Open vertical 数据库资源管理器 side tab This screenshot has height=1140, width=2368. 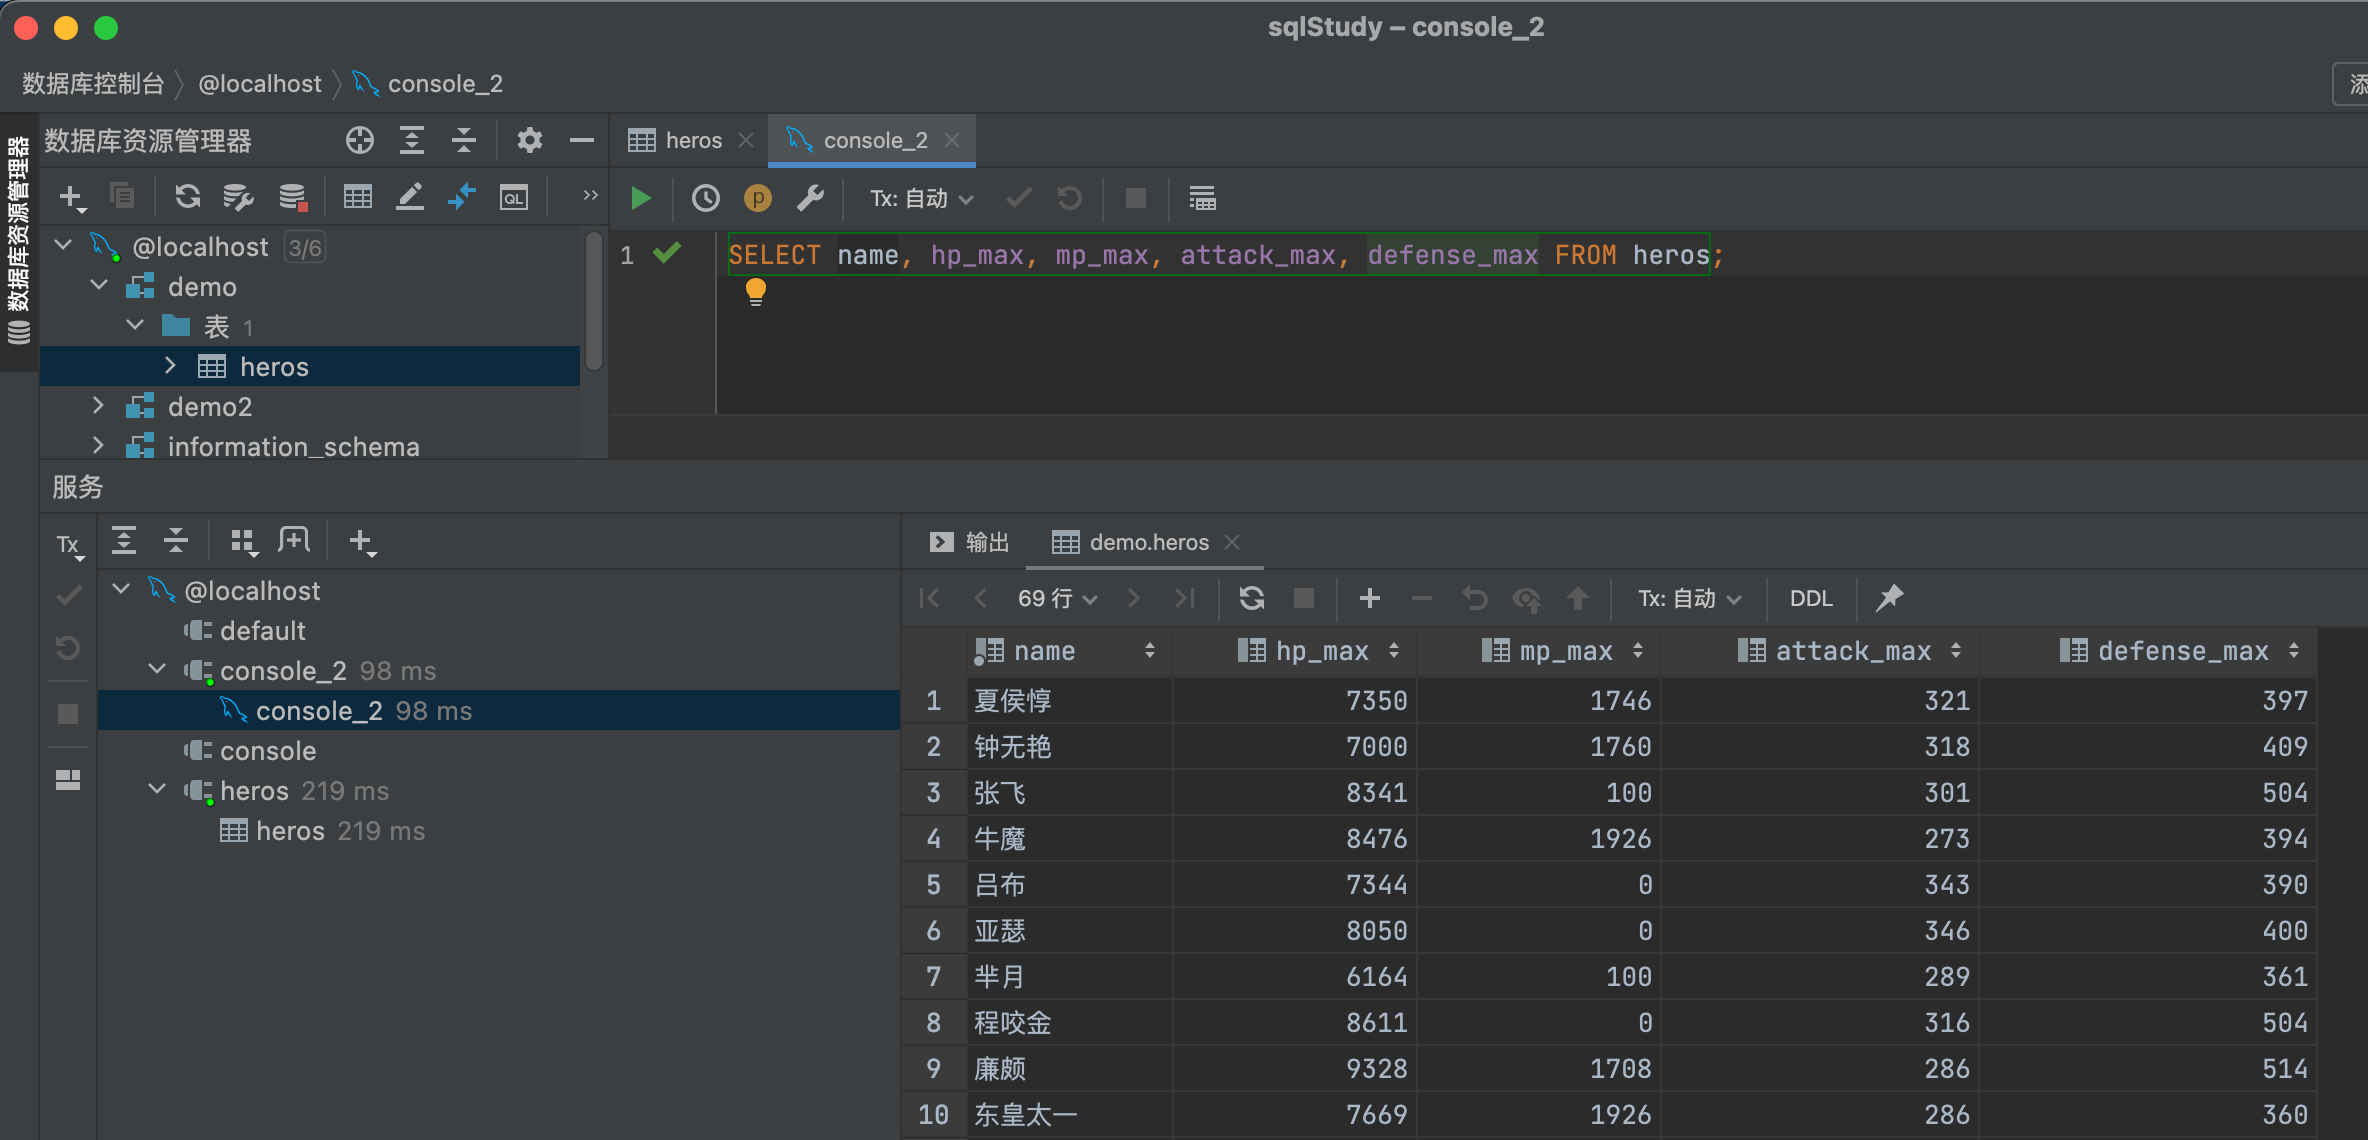coord(18,240)
